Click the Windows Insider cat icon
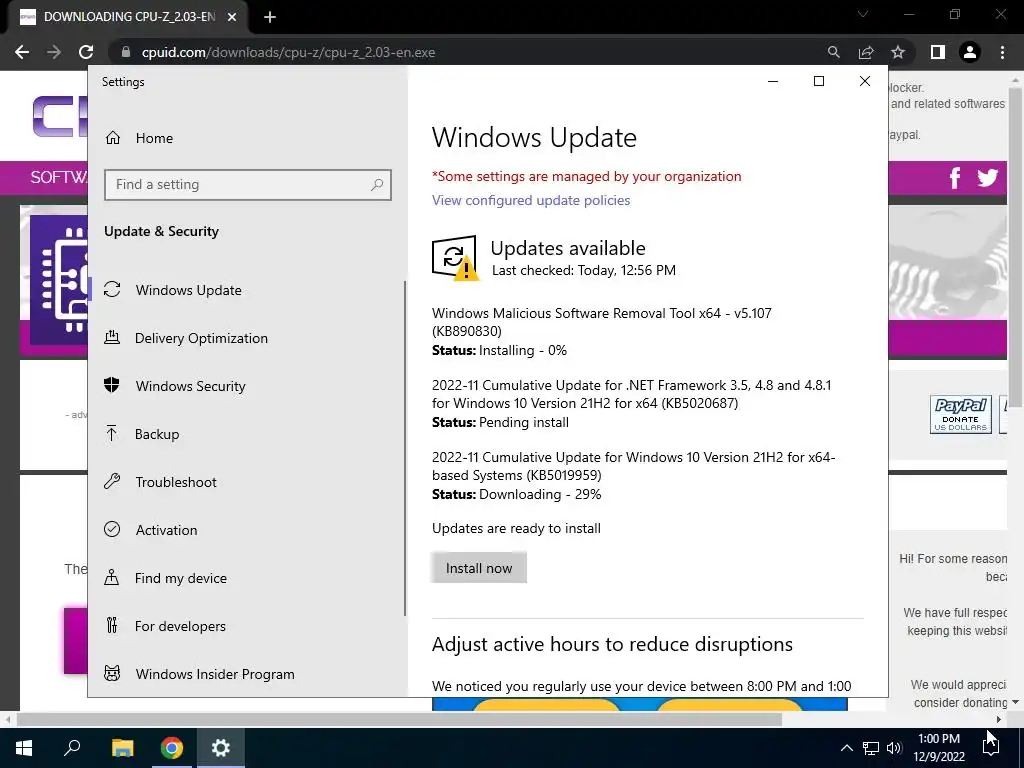Image resolution: width=1024 pixels, height=768 pixels. point(112,673)
